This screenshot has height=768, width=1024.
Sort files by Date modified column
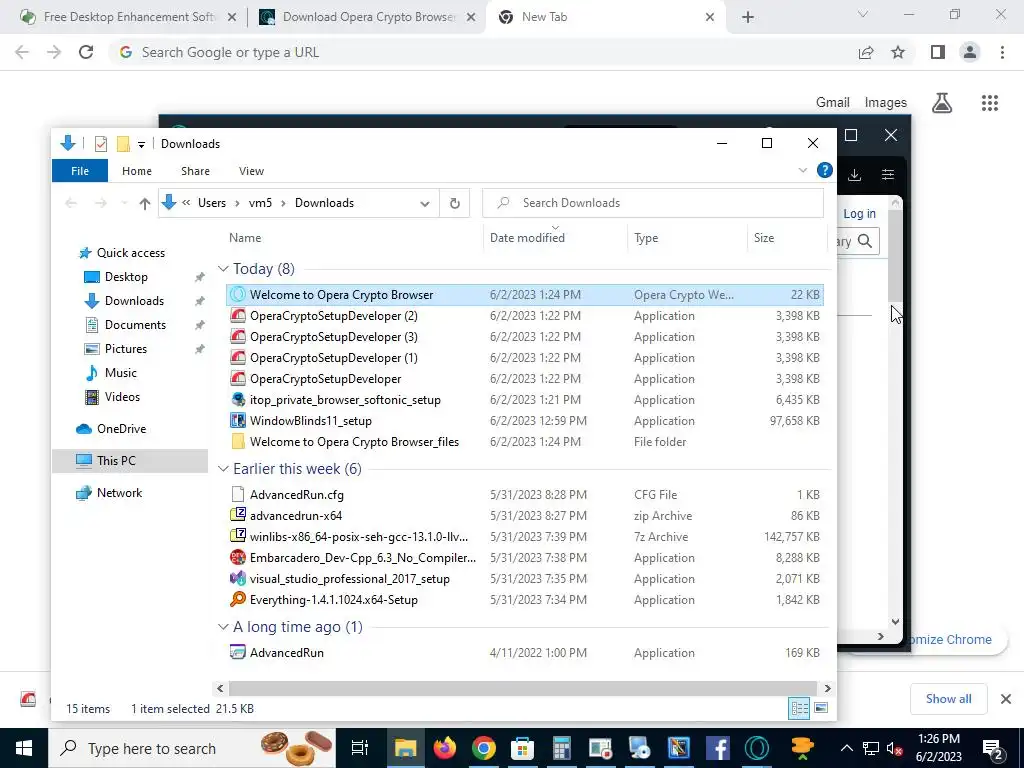[x=527, y=238]
